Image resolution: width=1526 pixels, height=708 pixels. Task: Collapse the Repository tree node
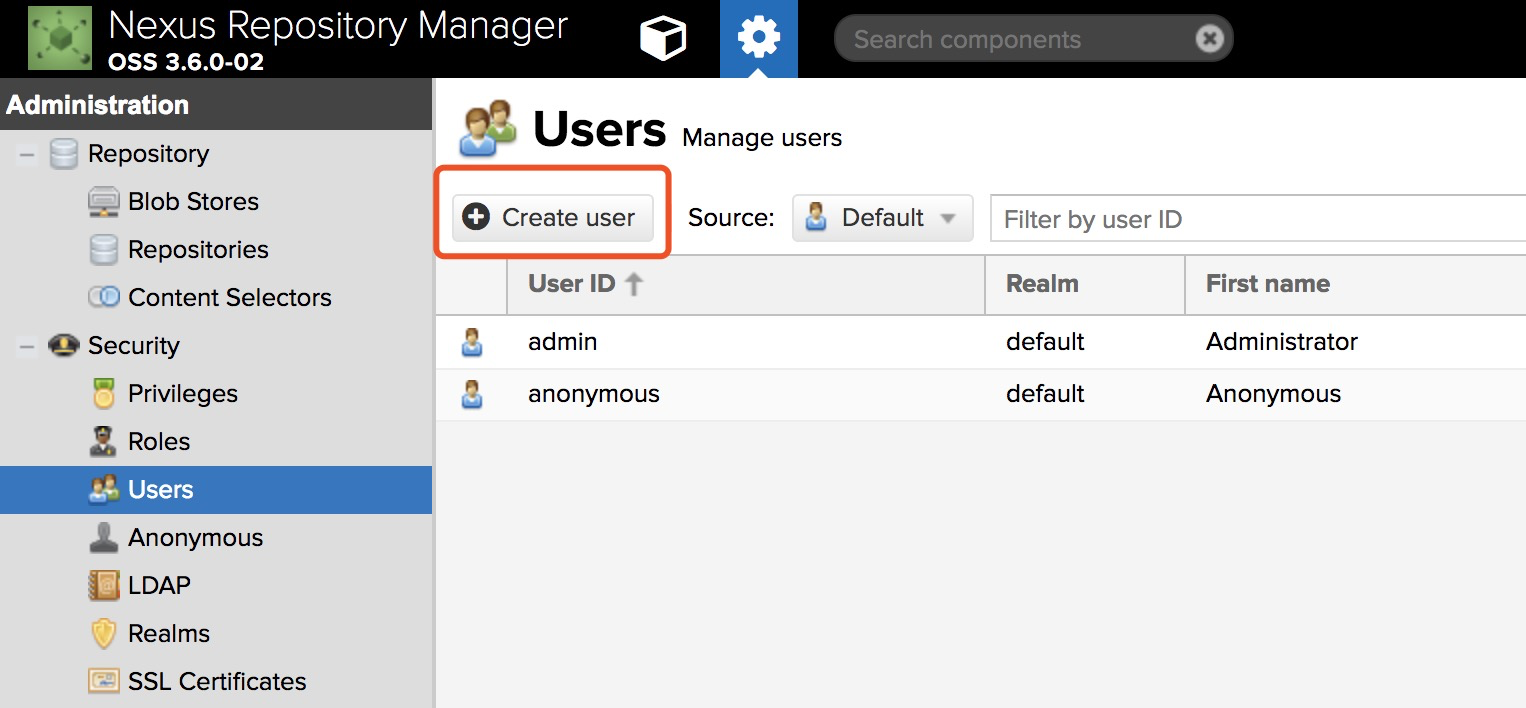27,154
